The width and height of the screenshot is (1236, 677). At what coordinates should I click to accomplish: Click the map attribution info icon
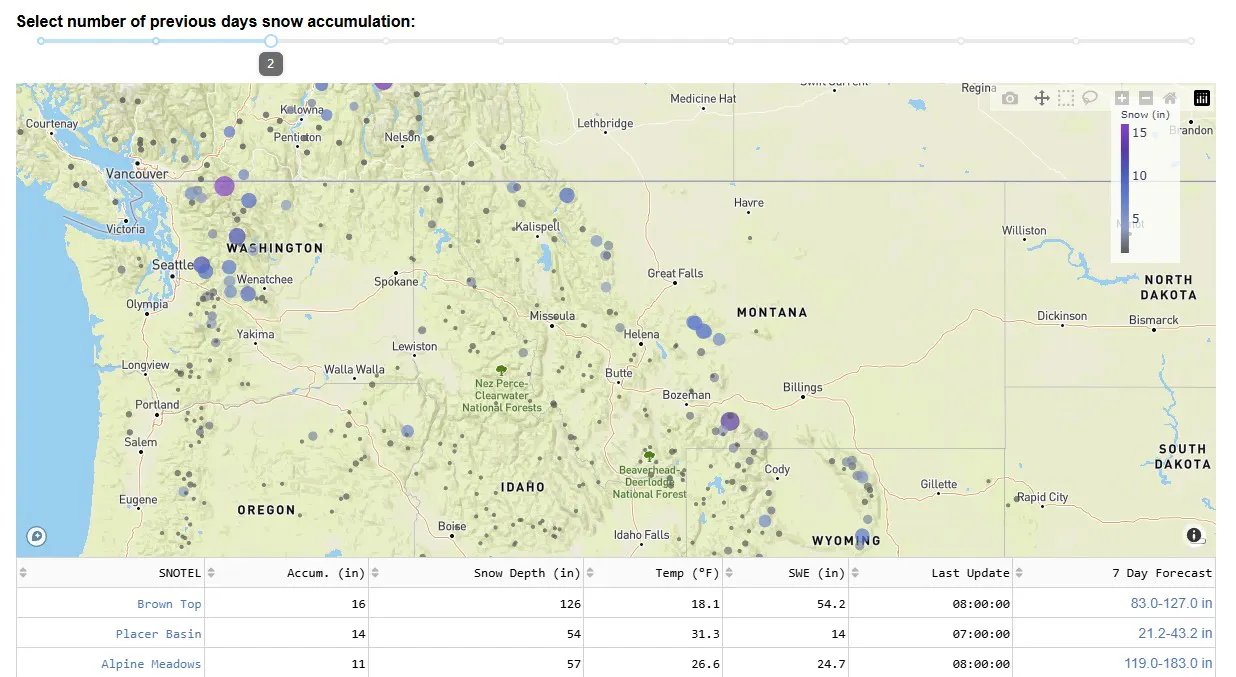1194,535
